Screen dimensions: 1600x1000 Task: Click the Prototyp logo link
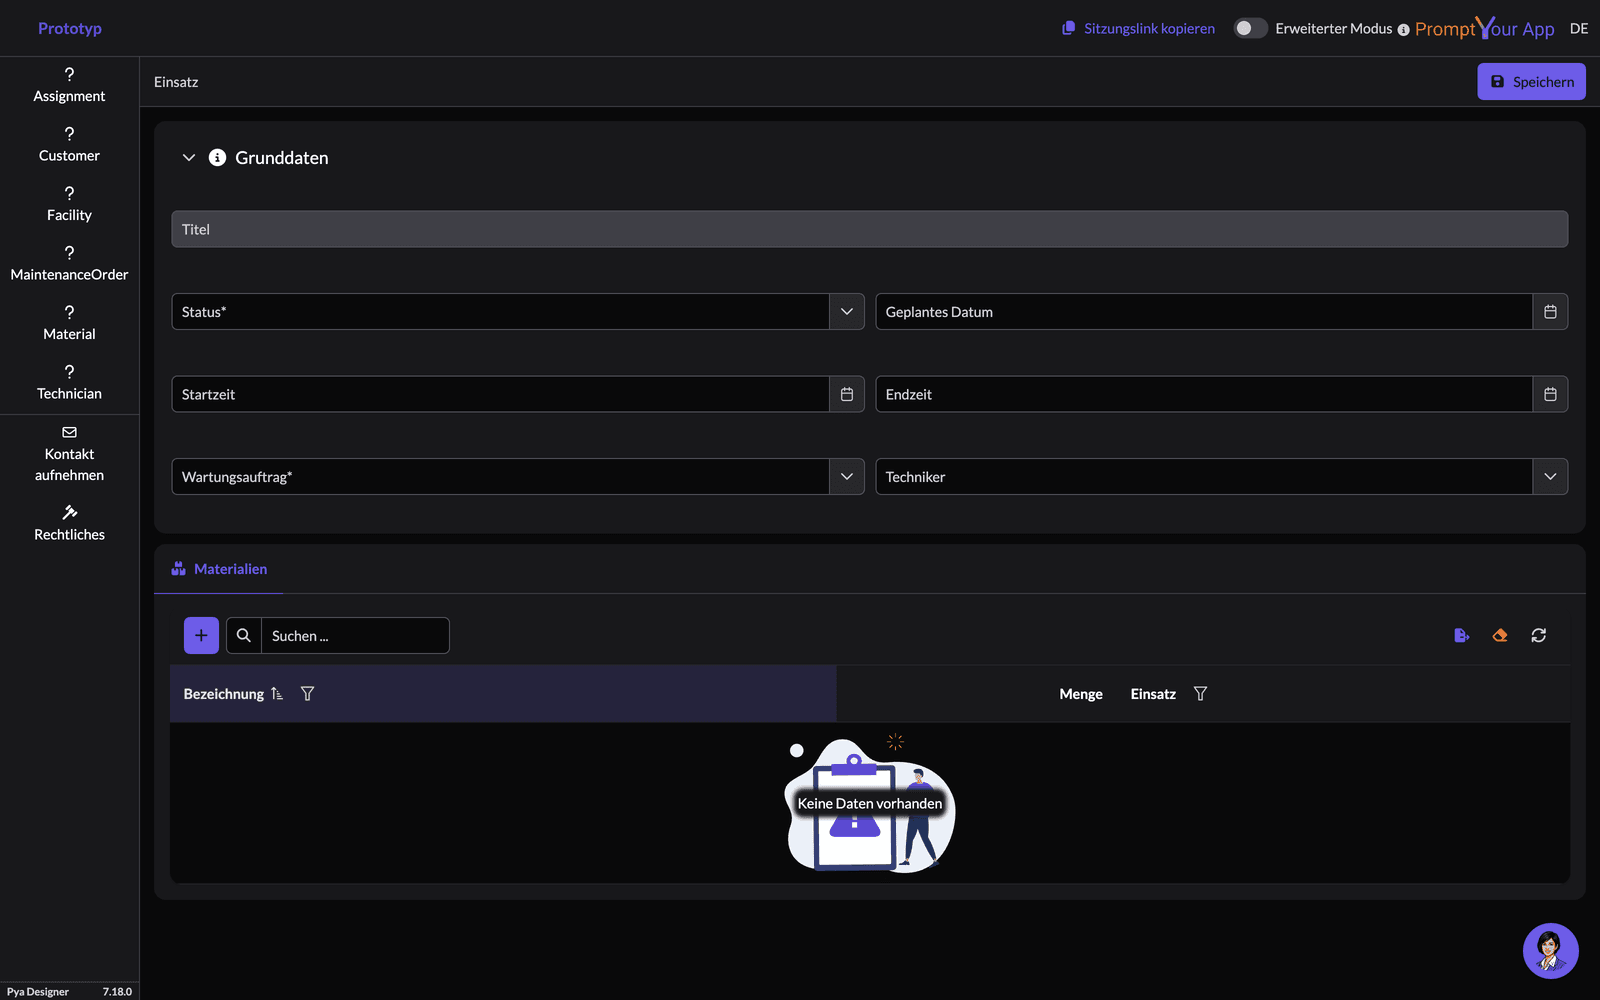[70, 28]
